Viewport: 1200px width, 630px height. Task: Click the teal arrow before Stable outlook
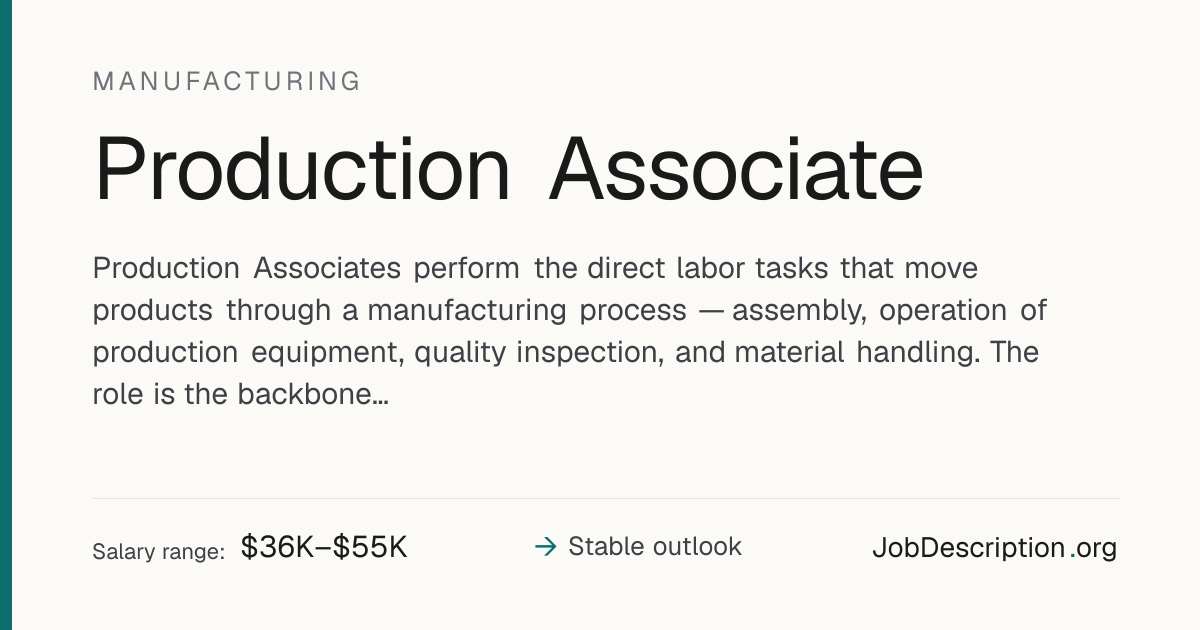coord(545,547)
